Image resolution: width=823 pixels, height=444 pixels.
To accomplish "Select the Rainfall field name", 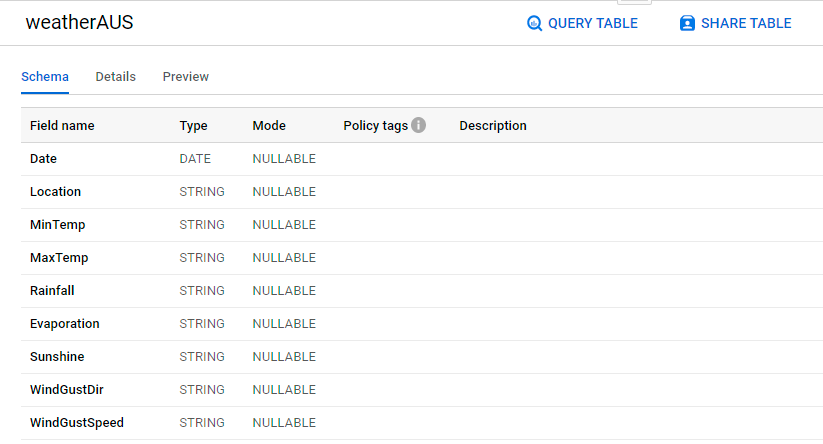I will (52, 291).
